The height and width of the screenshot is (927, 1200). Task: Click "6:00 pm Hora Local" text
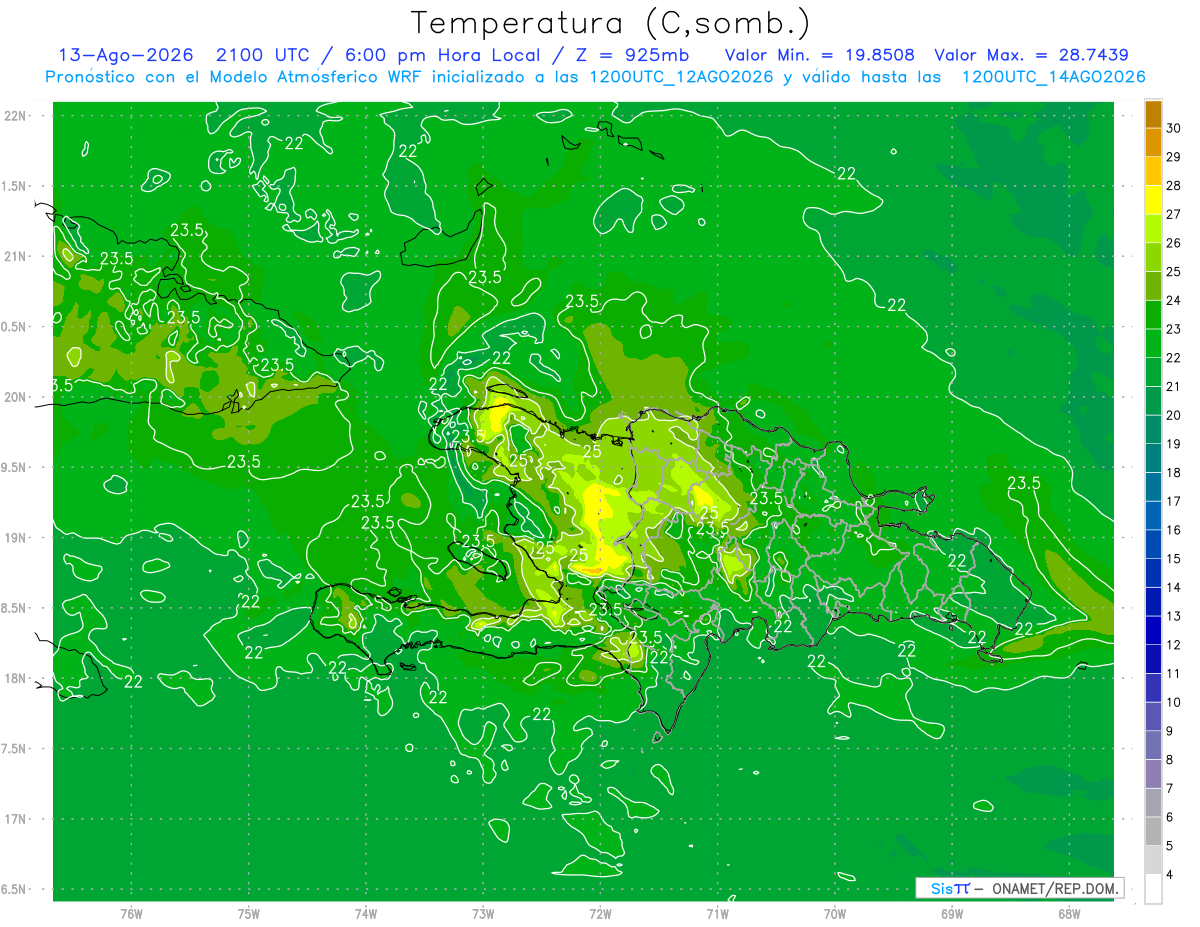[441, 55]
